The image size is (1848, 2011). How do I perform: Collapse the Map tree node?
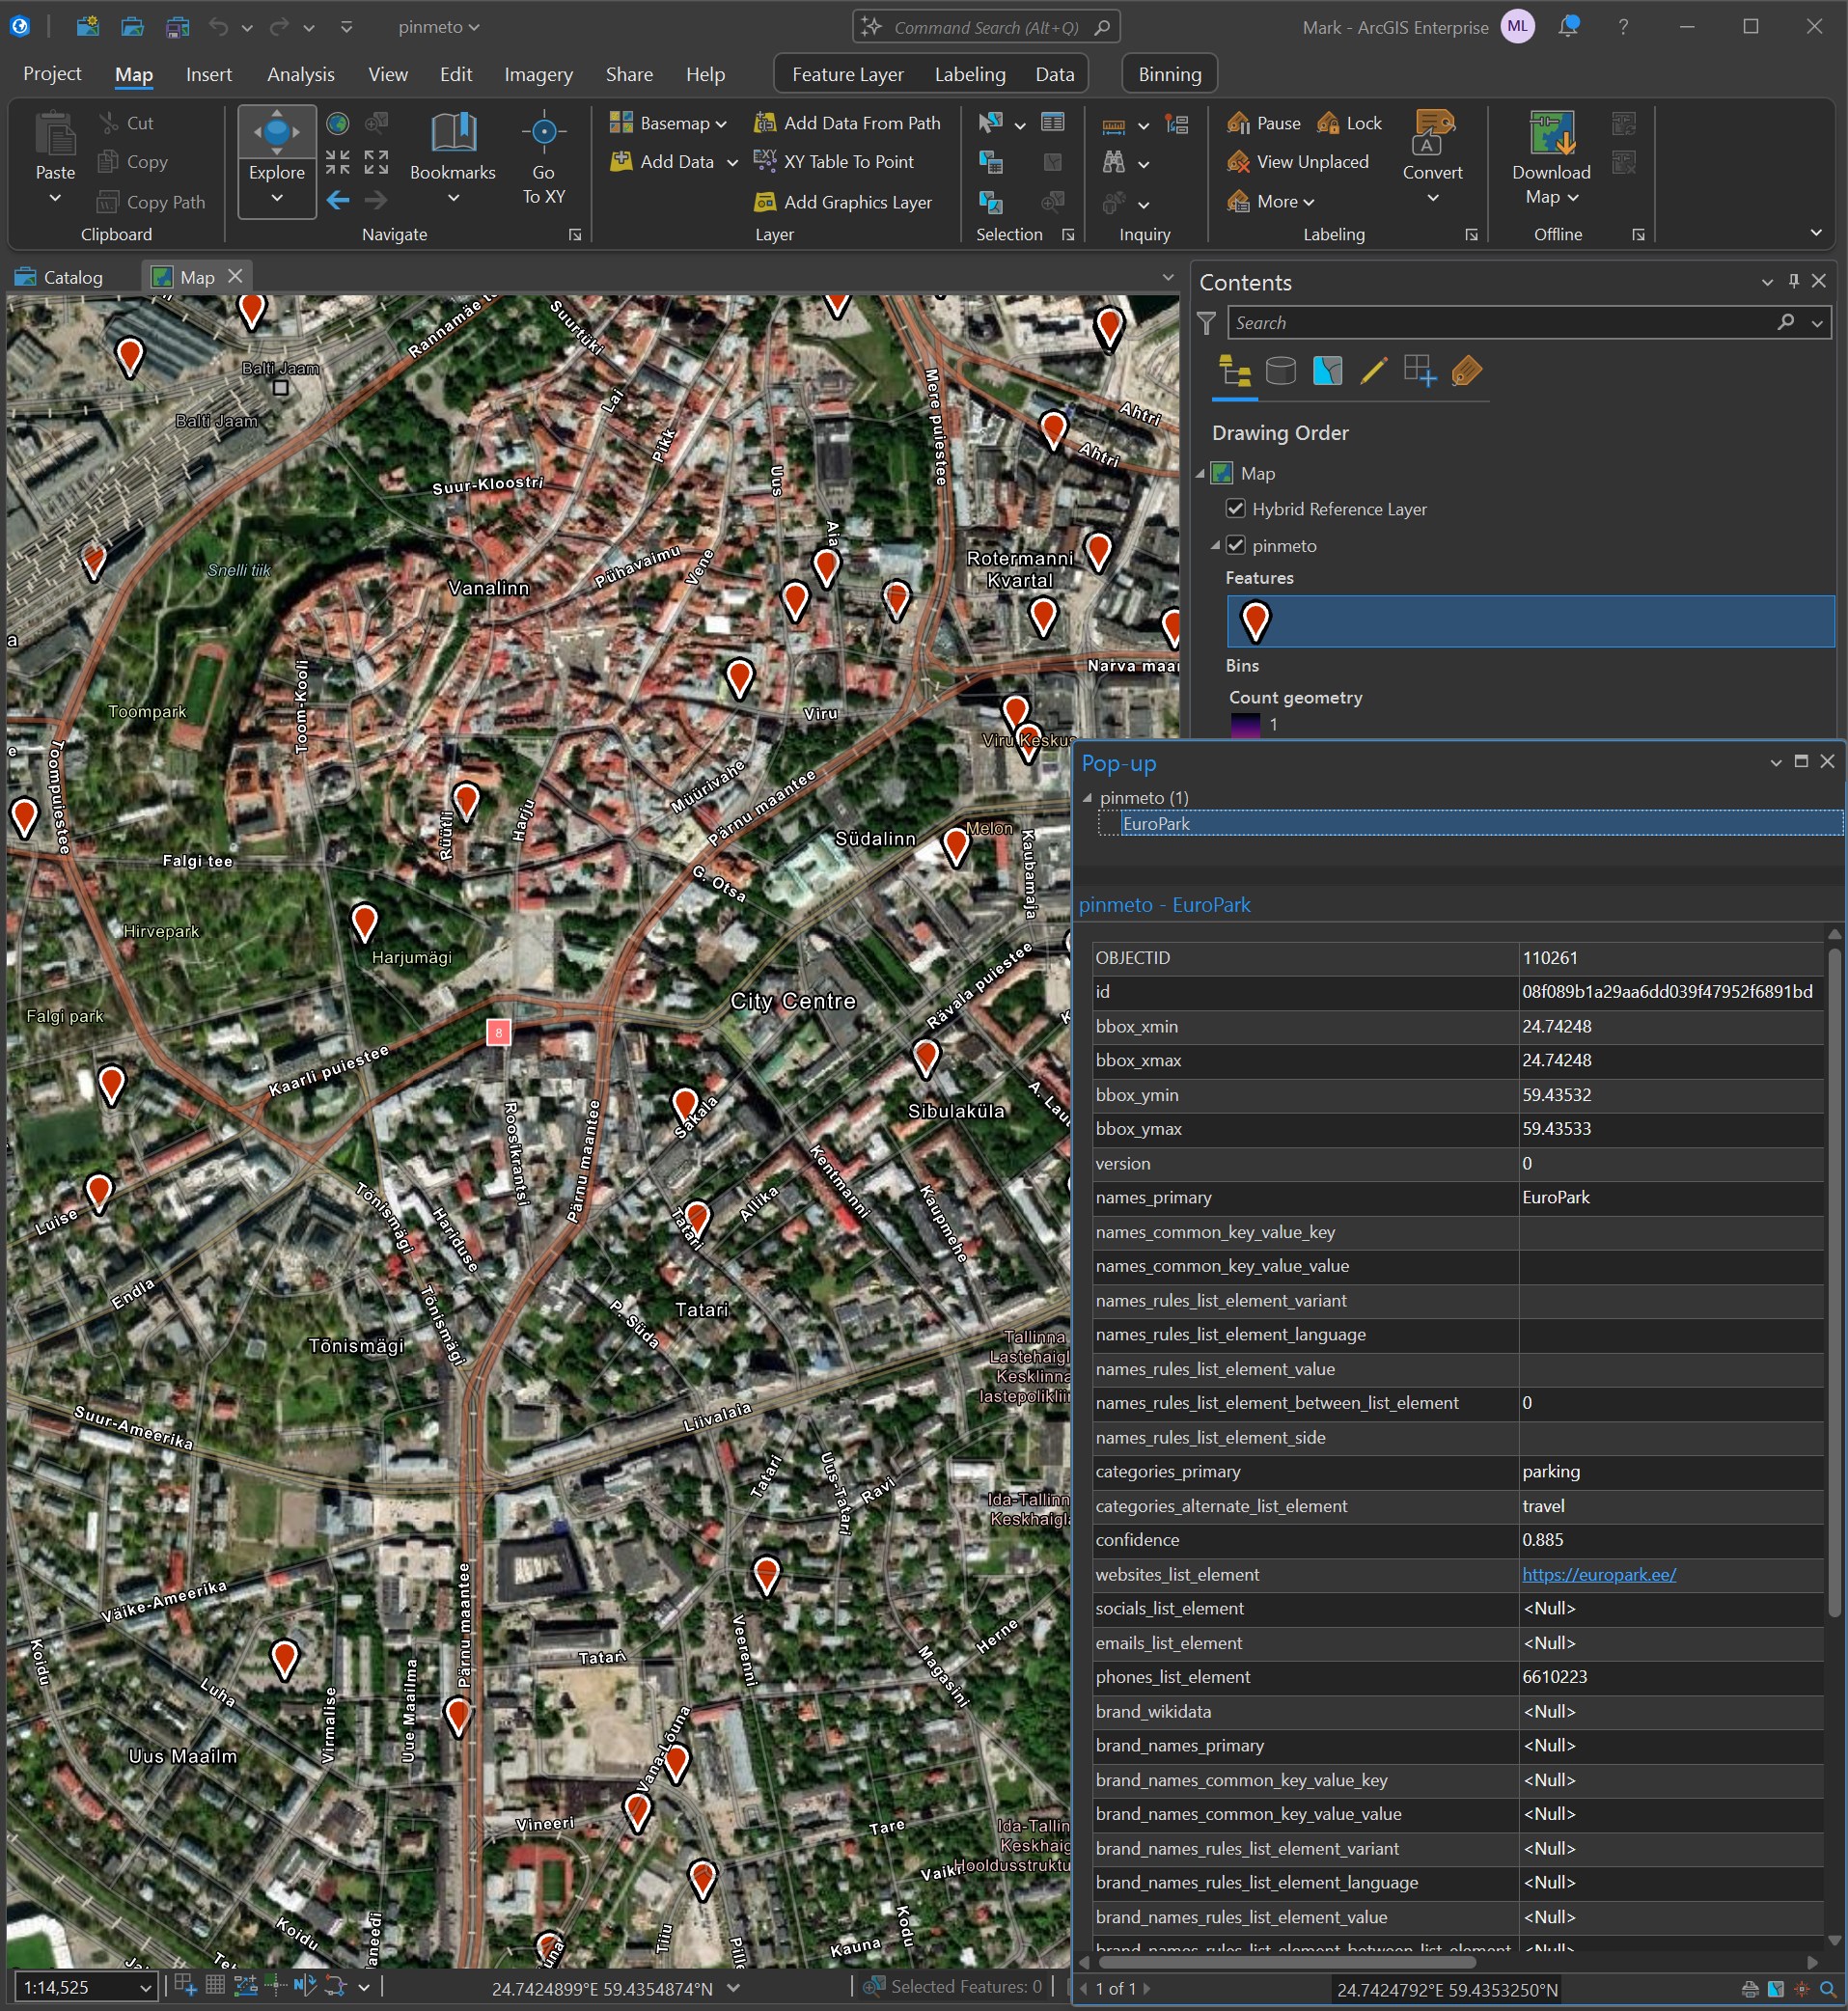[1201, 474]
